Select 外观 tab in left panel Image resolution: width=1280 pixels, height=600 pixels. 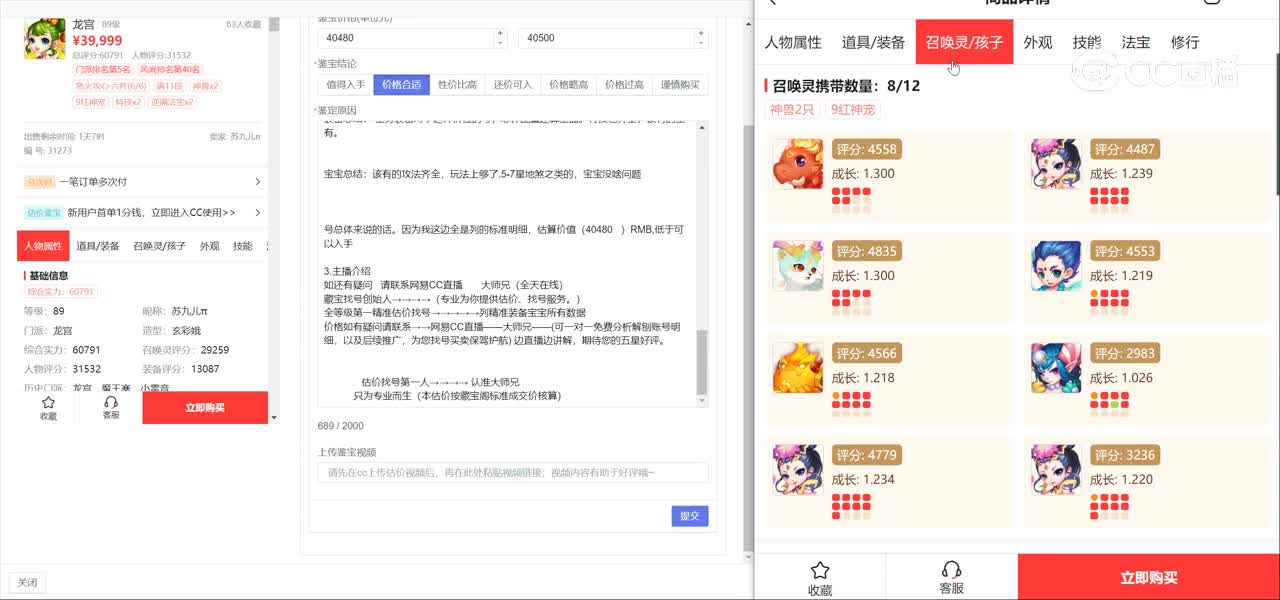tap(210, 246)
